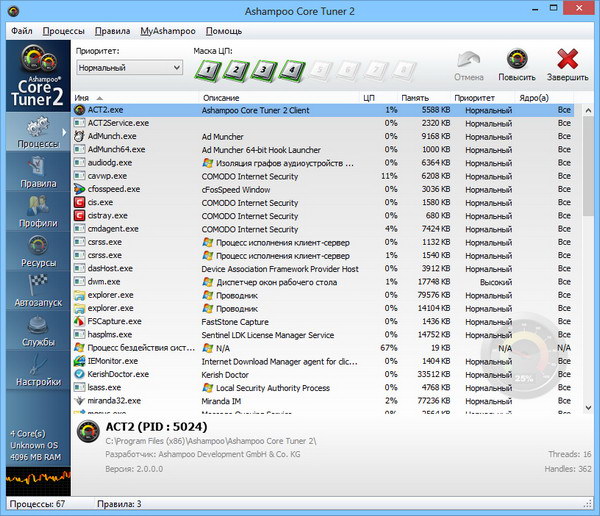Open the Процессы sidebar section
Screen dimensions: 600x516
[37, 133]
